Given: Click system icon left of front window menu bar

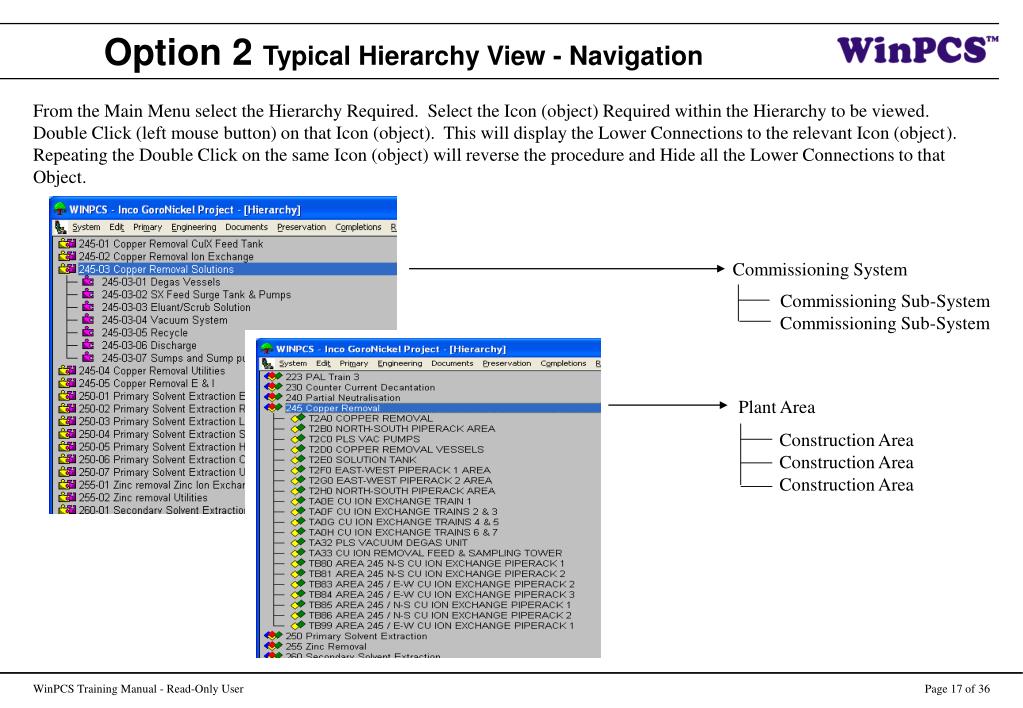Looking at the screenshot, I should pos(267,363).
